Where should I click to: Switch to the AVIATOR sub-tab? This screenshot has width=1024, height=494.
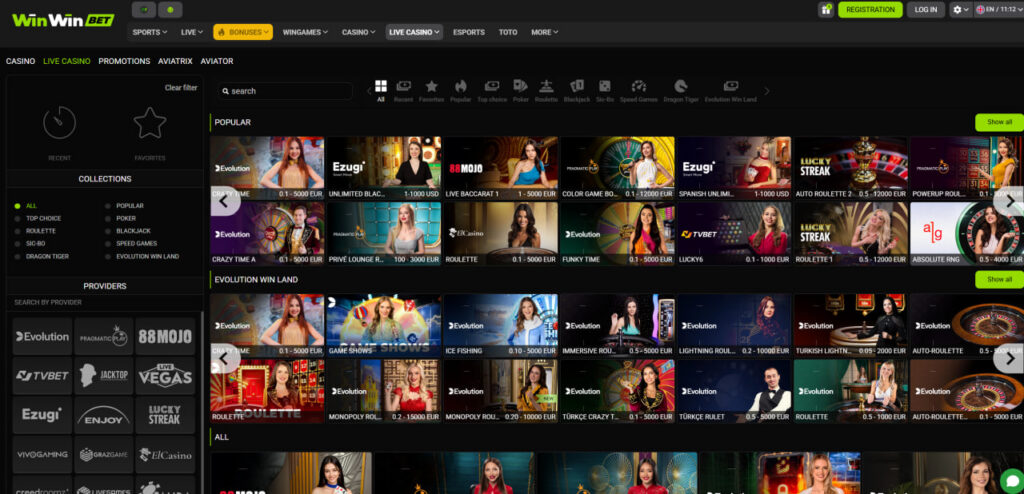tap(217, 61)
